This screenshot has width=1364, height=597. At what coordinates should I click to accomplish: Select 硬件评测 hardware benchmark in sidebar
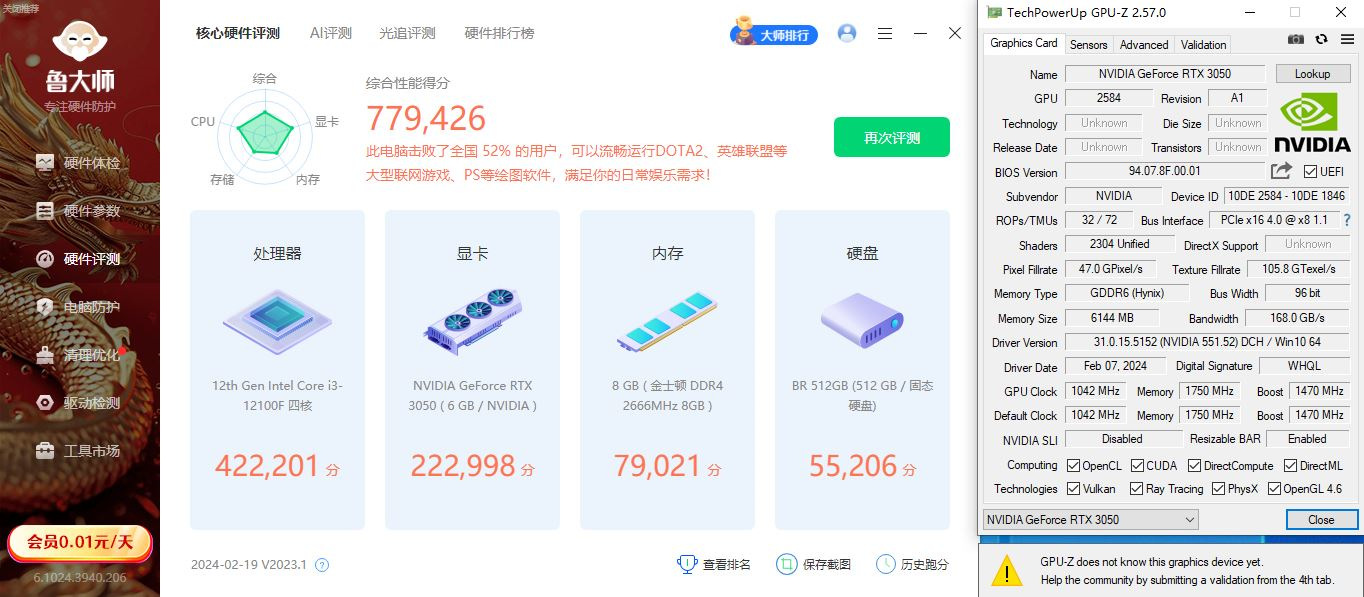tap(79, 259)
